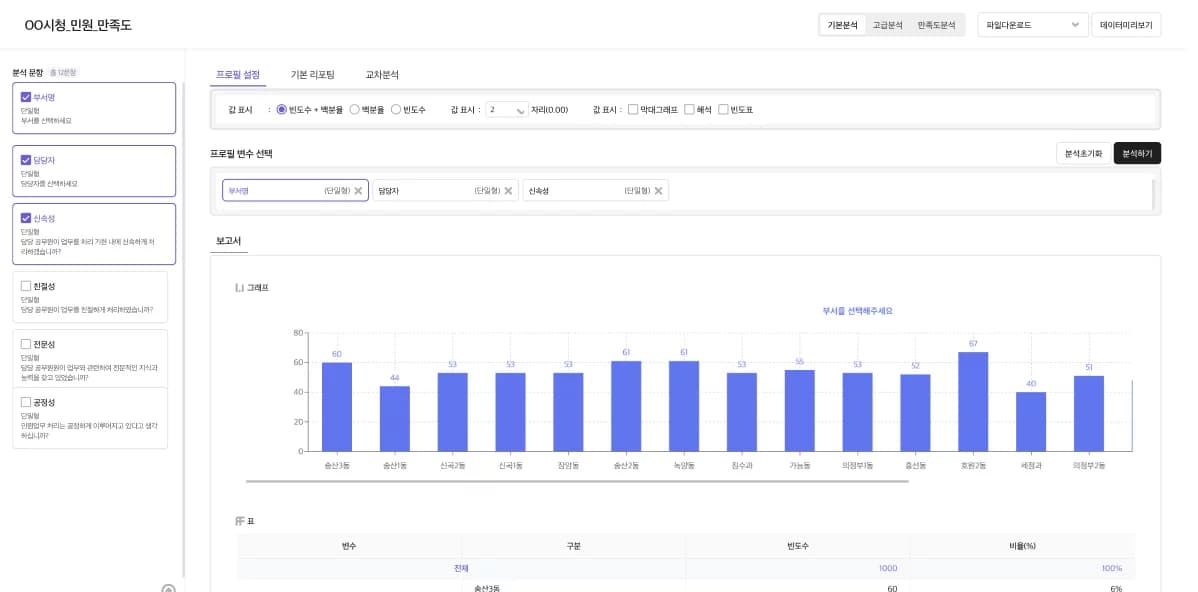Remove the 담당자 variable with its X icon
The width and height of the screenshot is (1198, 592).
tap(508, 191)
